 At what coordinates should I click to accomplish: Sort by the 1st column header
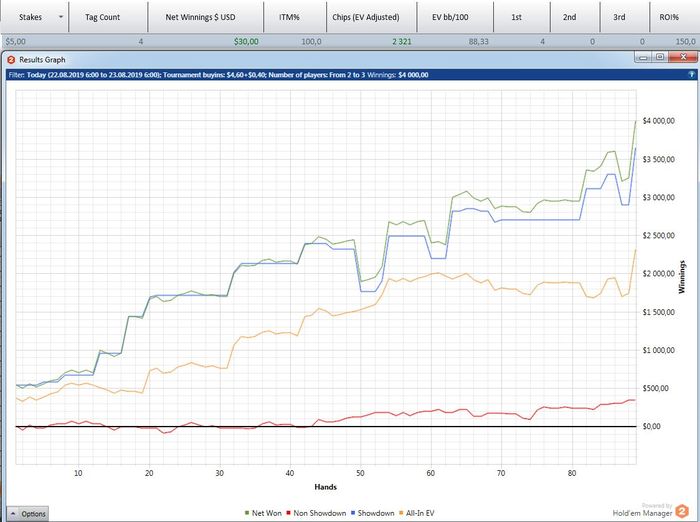coord(517,17)
